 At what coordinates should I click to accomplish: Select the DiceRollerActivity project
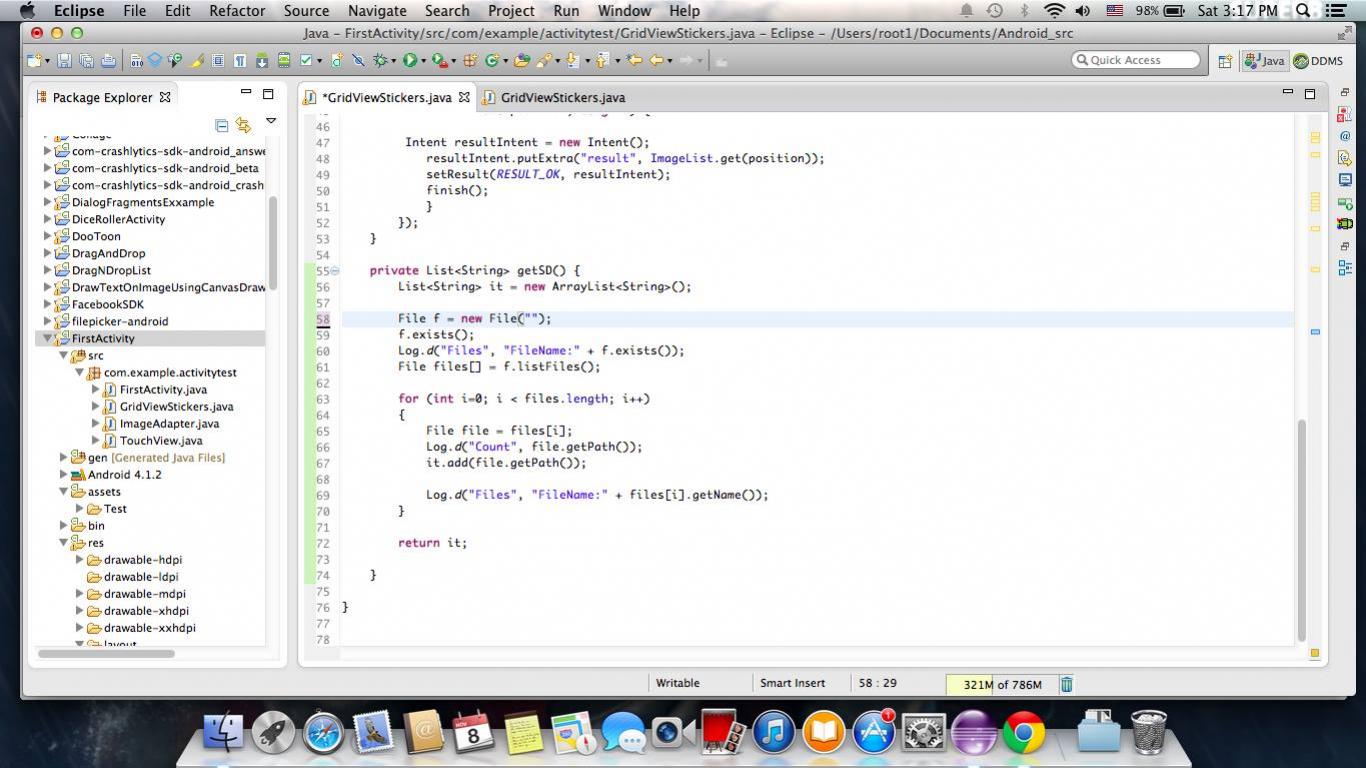coord(118,219)
